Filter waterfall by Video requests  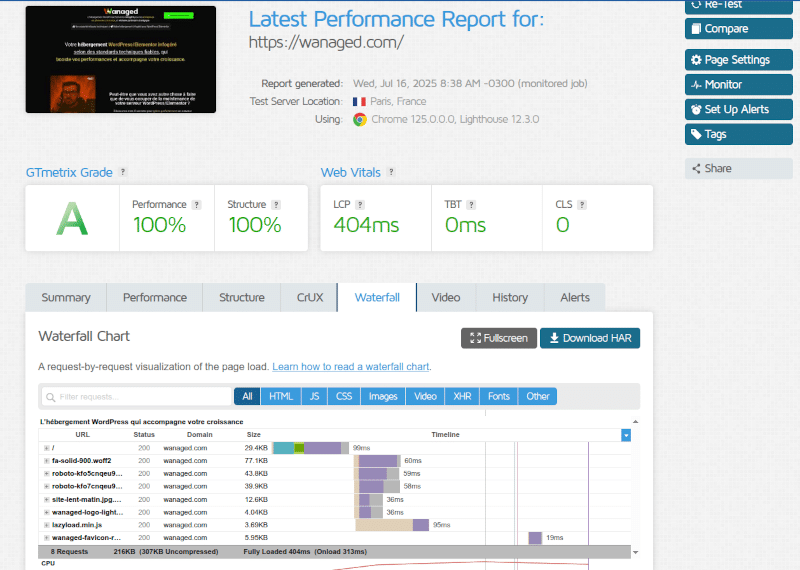click(x=425, y=396)
